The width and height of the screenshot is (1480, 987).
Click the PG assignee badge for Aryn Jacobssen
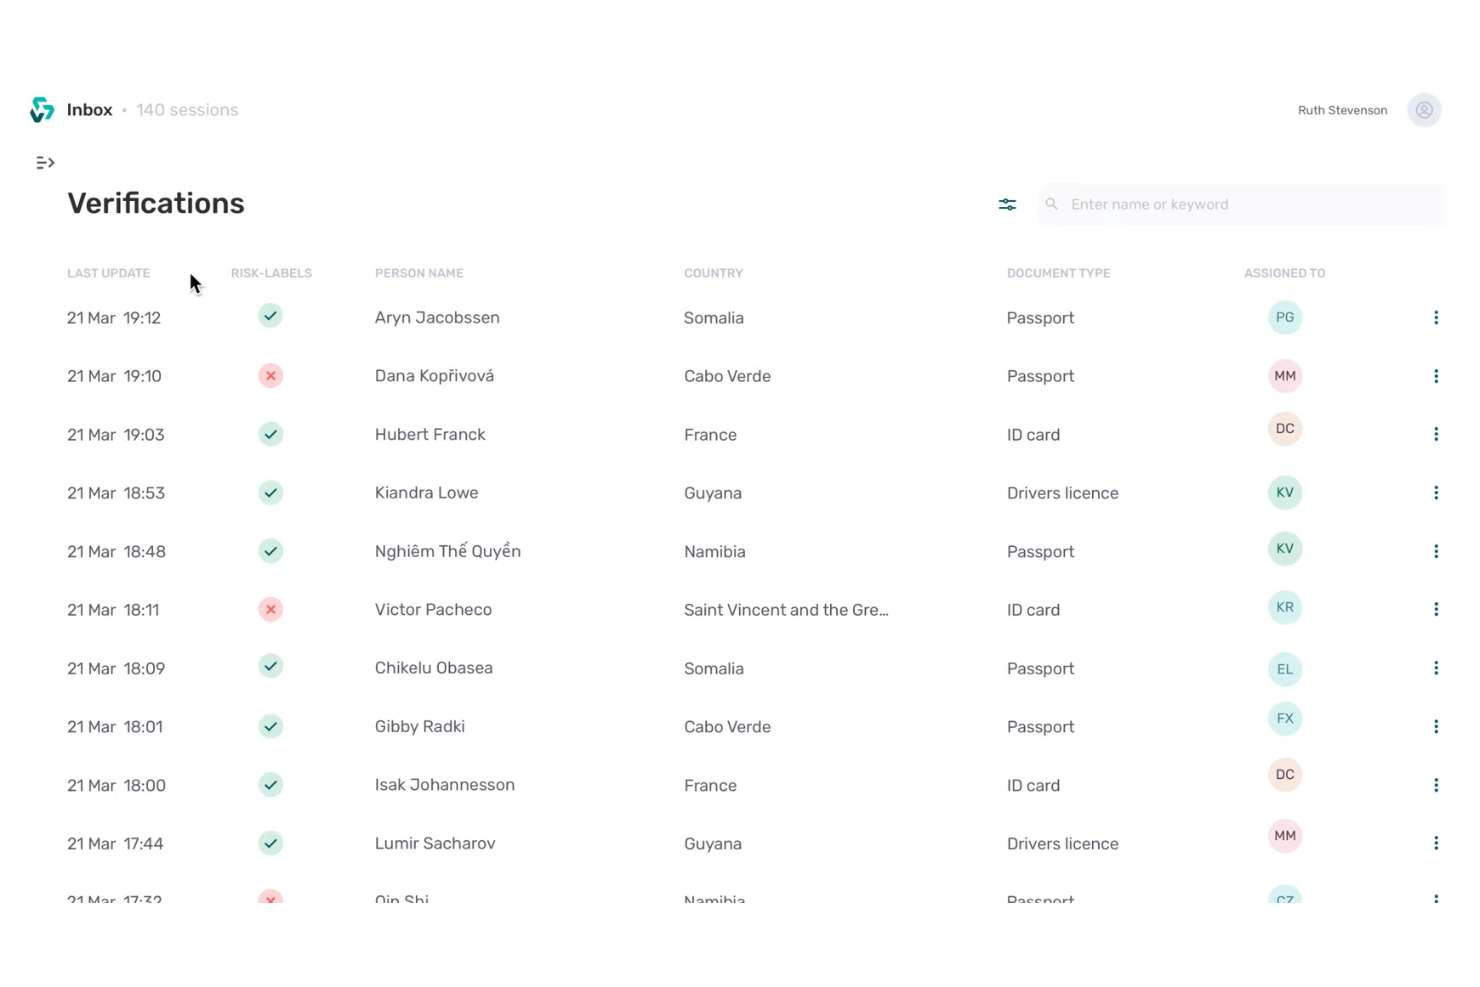coord(1285,317)
